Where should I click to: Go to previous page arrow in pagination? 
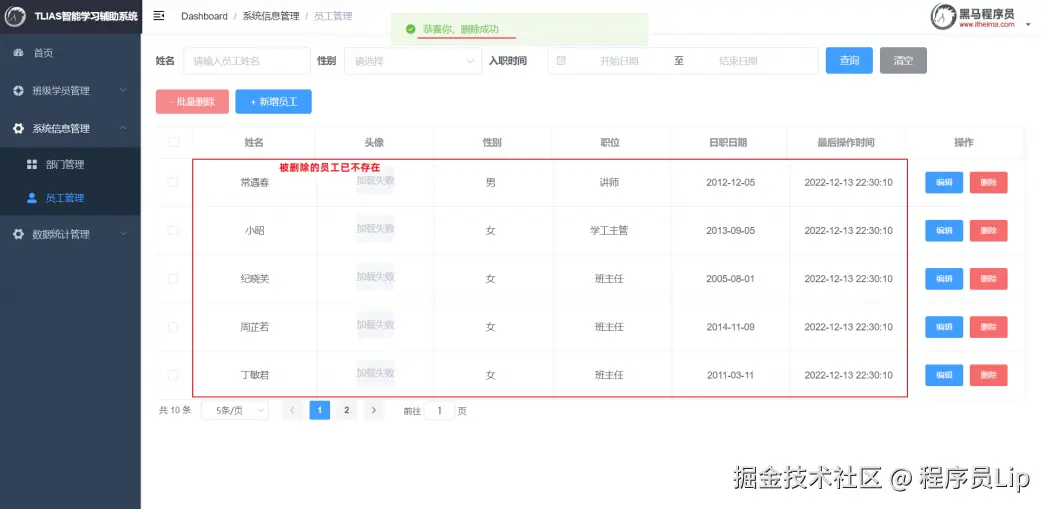coord(292,410)
